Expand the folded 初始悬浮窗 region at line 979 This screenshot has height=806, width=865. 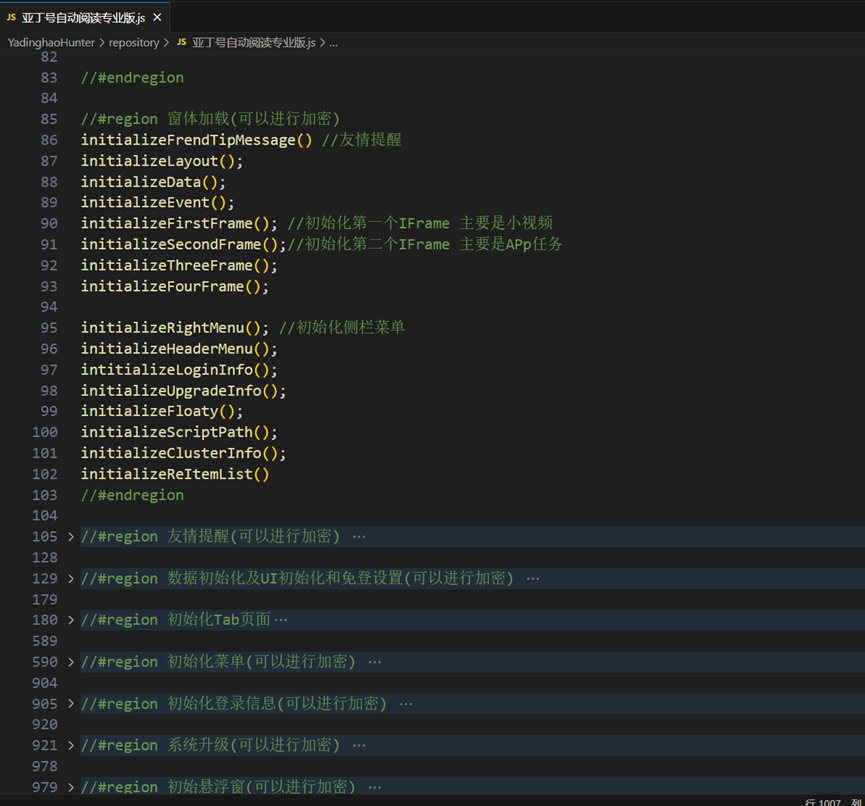tap(71, 787)
